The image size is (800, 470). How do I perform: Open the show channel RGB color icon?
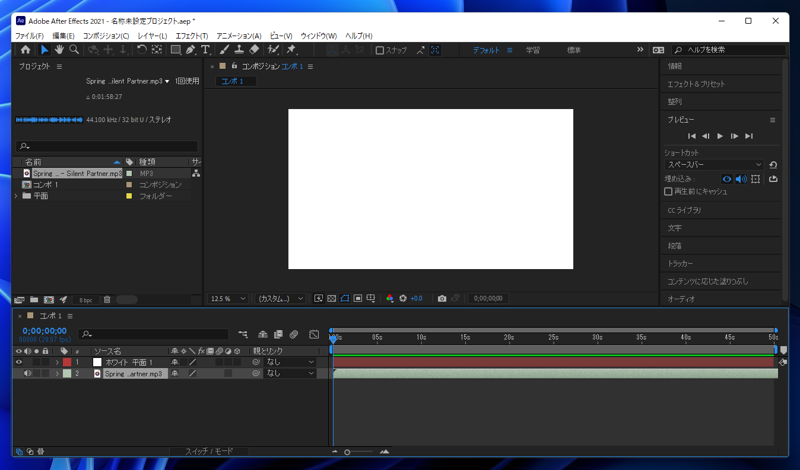(390, 299)
